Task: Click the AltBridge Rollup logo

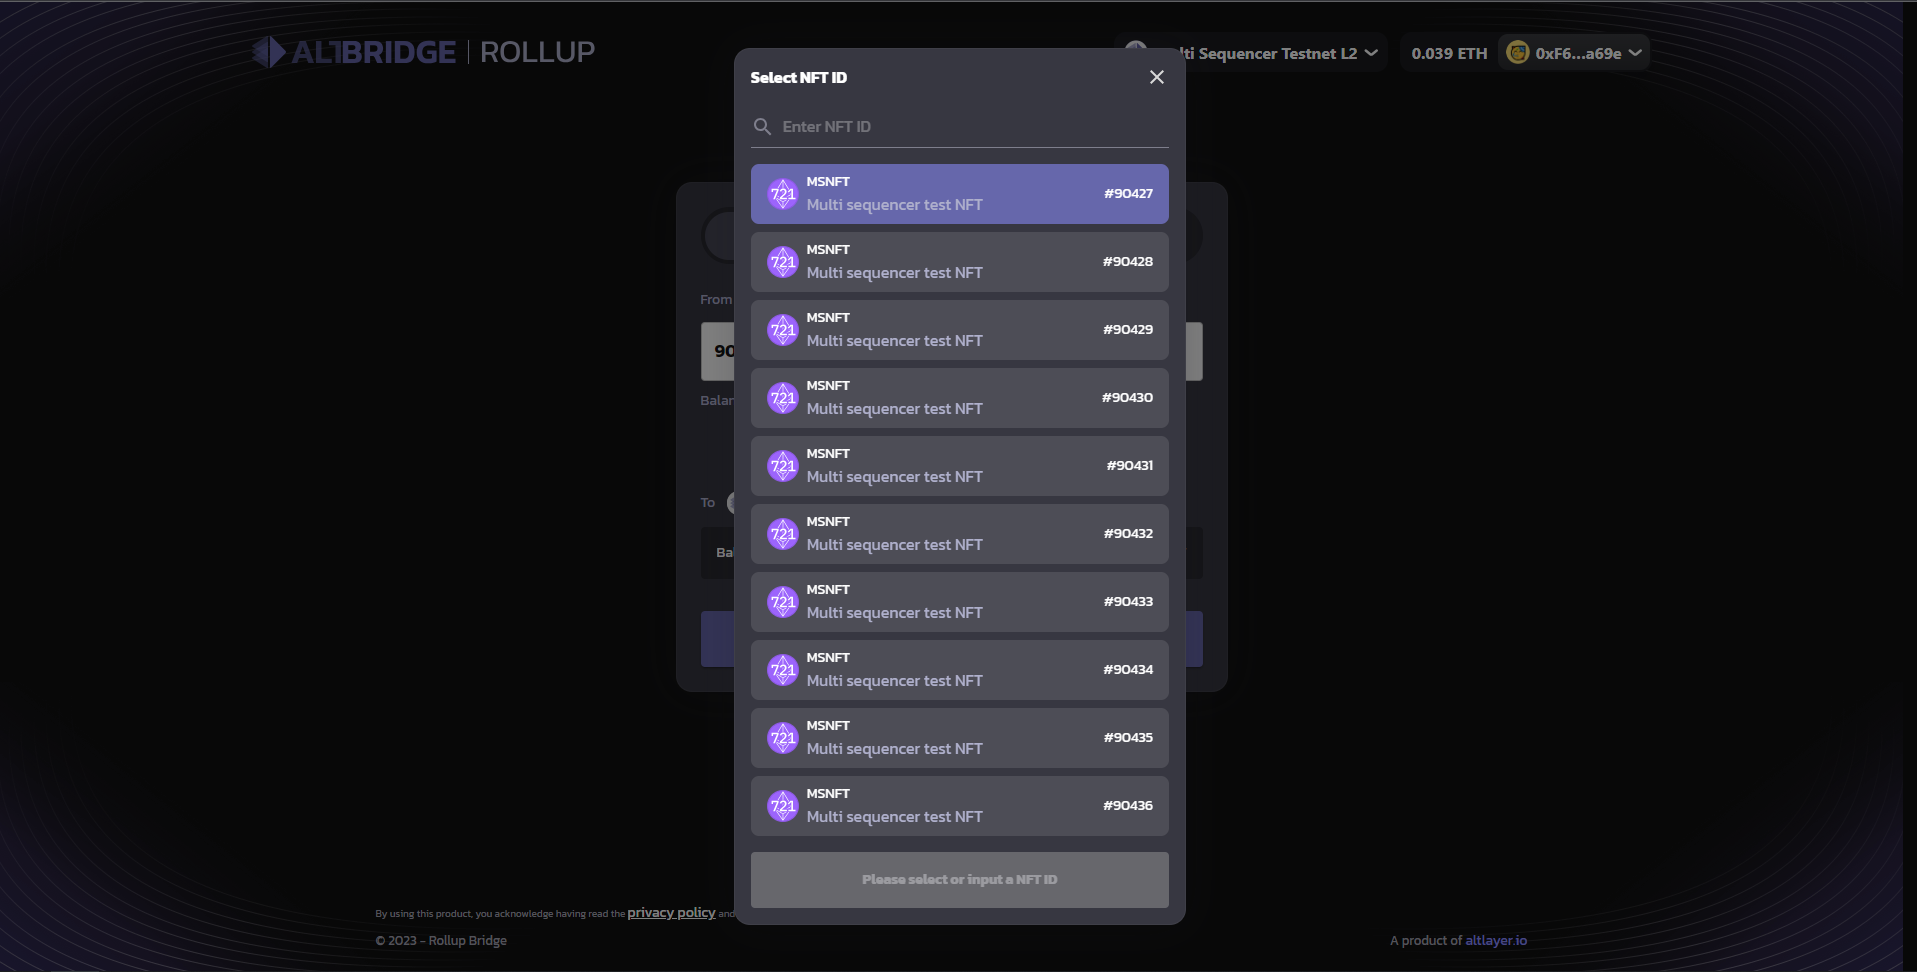Action: pos(423,52)
